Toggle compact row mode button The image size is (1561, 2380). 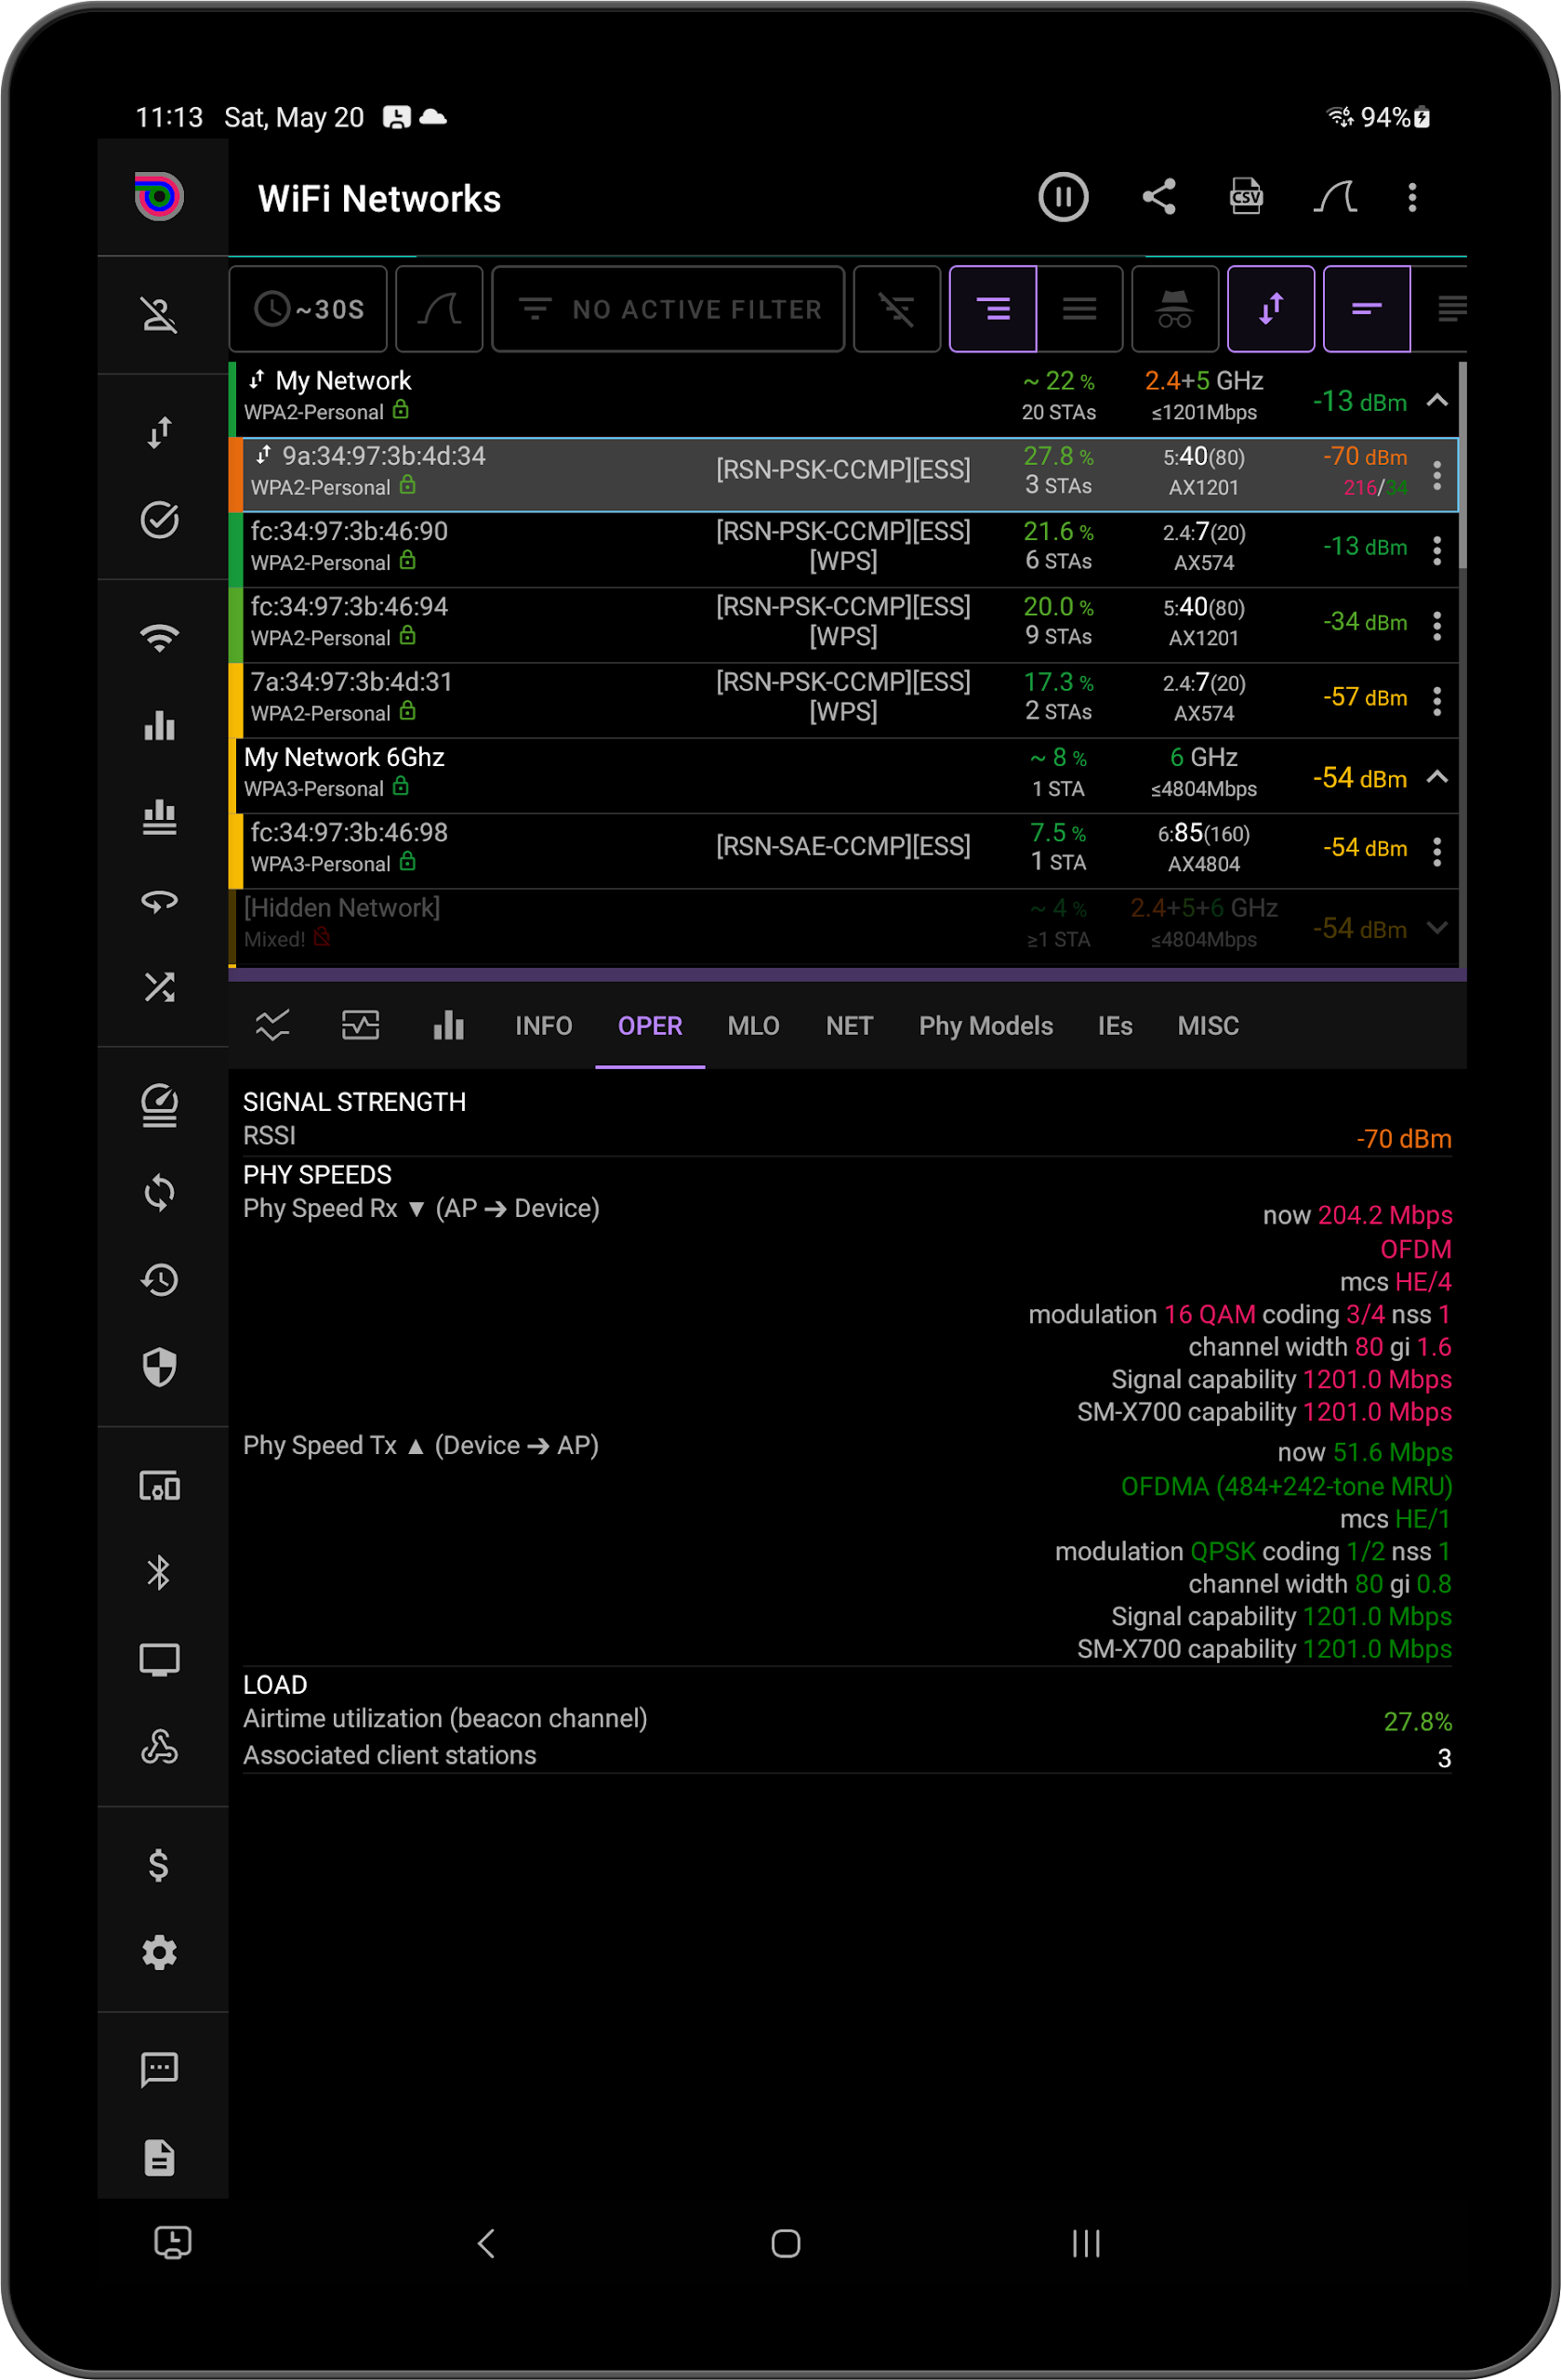tap(1367, 309)
